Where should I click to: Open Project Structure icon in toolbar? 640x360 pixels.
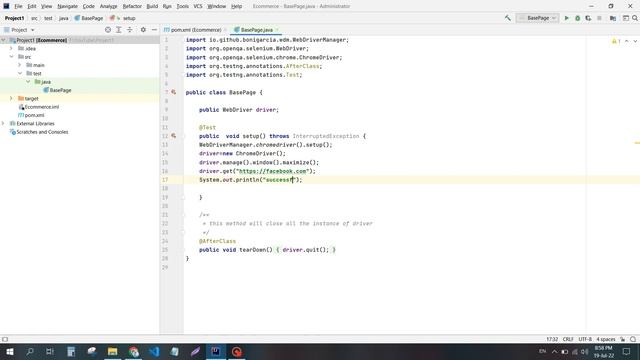613,18
